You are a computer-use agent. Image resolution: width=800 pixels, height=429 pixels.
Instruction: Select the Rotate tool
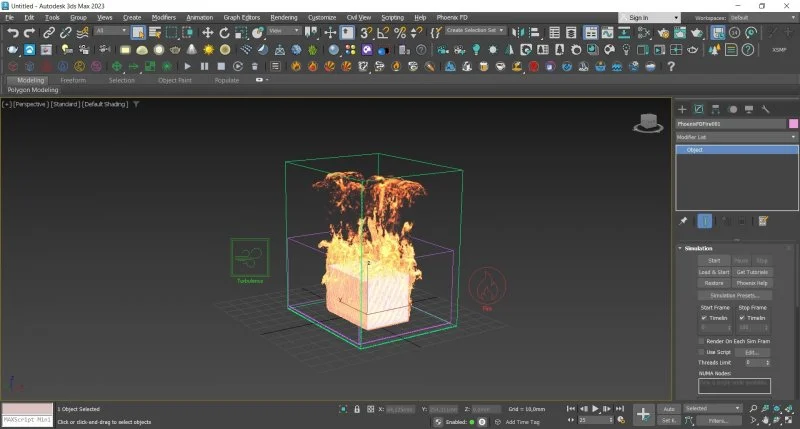click(x=224, y=33)
